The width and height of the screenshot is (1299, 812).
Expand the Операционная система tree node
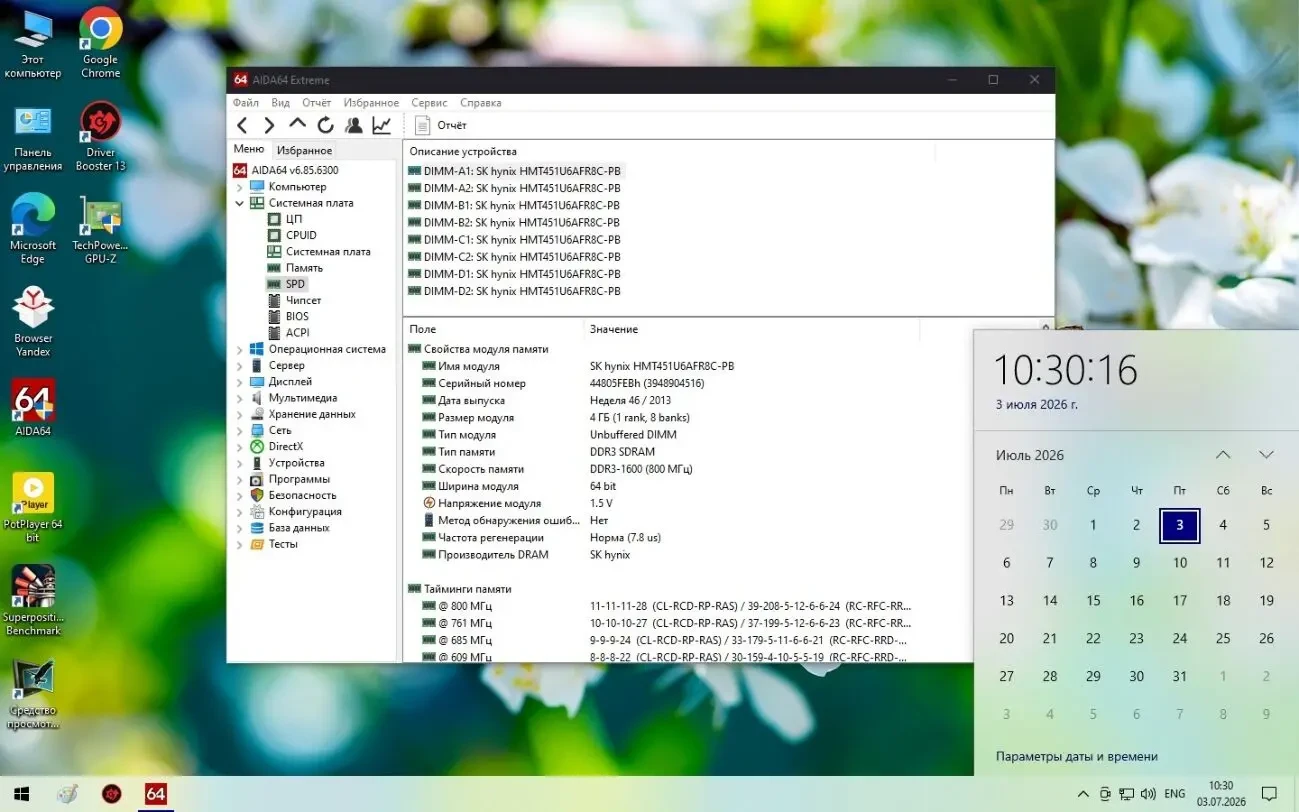click(x=240, y=349)
